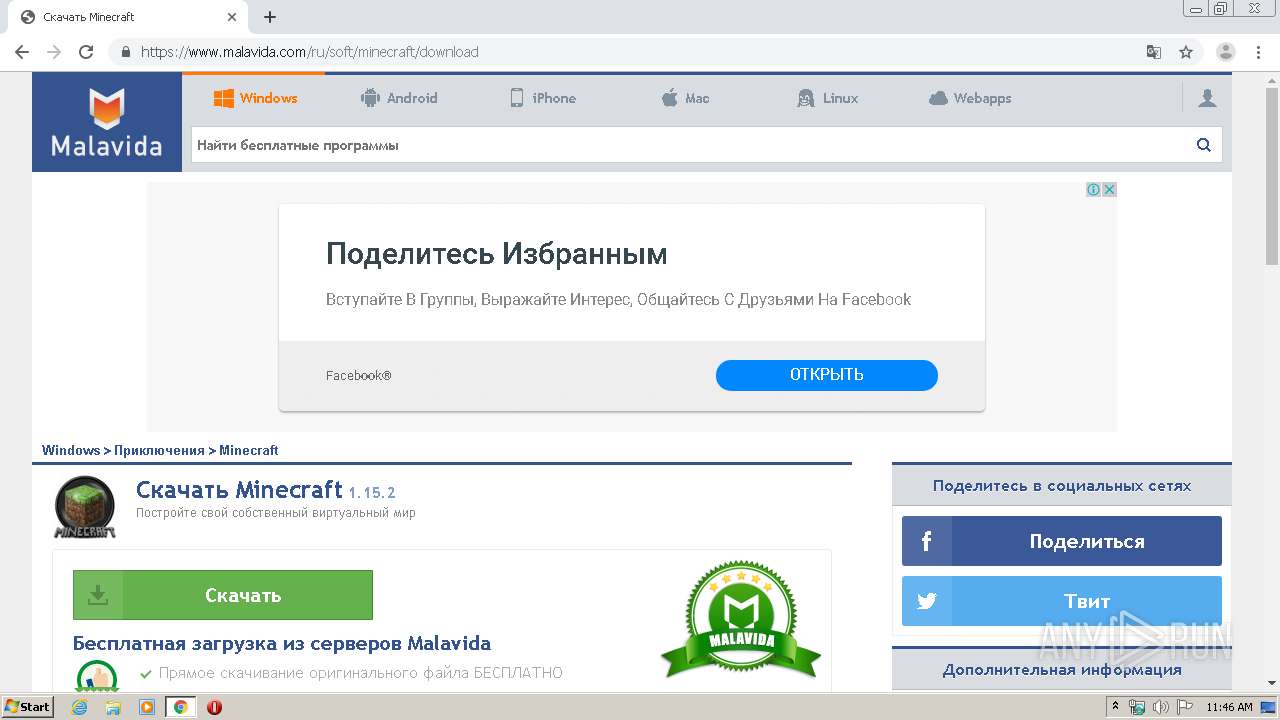Click the Minecraft app icon
1280x720 pixels.
(85, 507)
